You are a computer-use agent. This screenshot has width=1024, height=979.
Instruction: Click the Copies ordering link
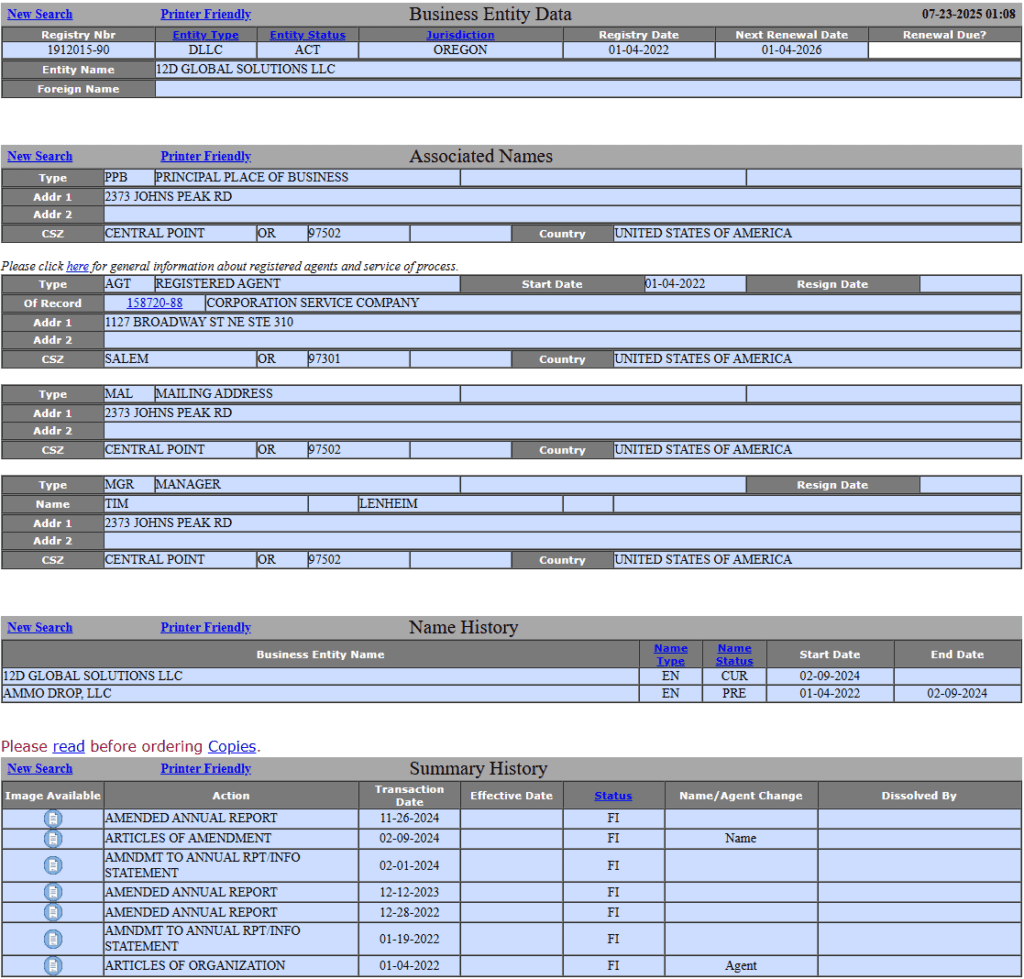pyautogui.click(x=231, y=746)
